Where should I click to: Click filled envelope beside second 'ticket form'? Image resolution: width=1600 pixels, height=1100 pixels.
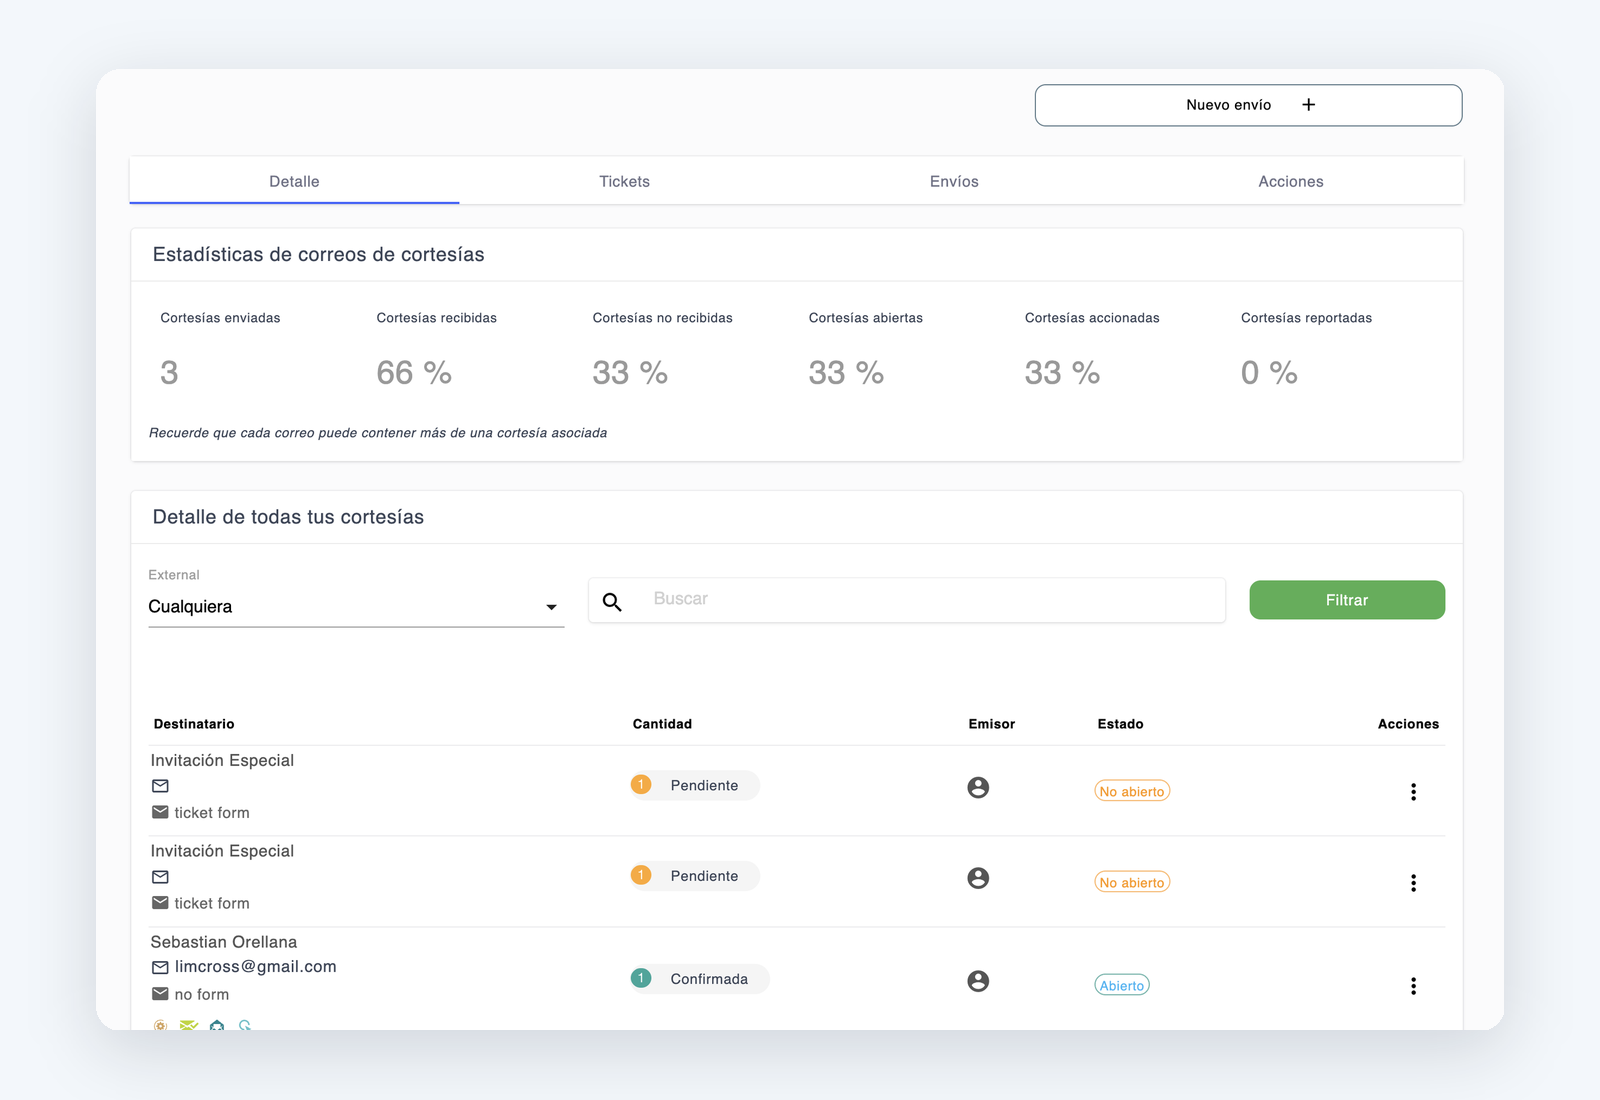coord(160,903)
